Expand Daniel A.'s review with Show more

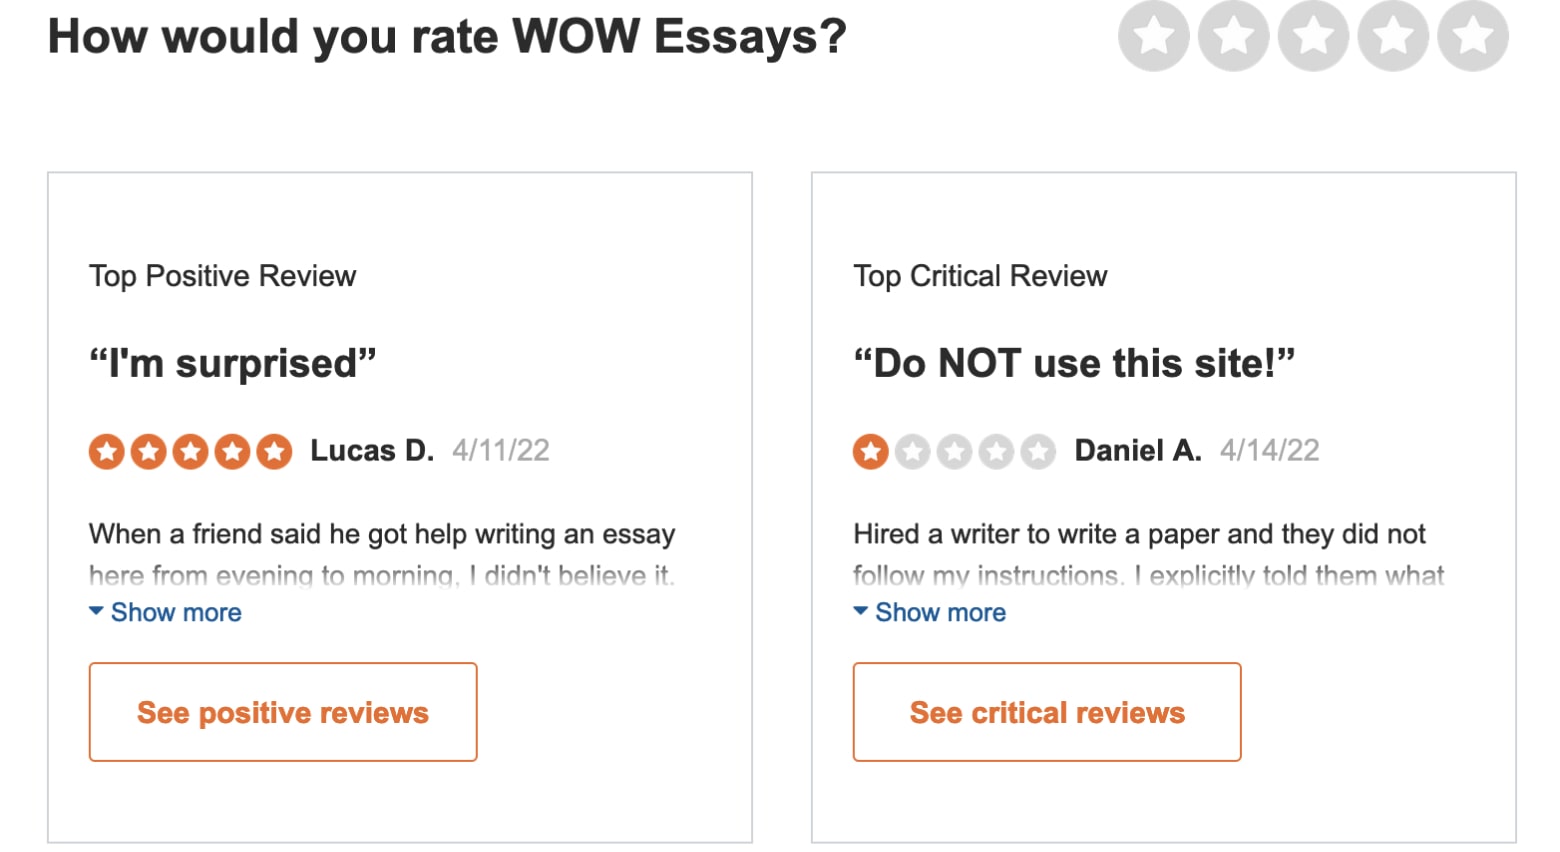tap(940, 612)
